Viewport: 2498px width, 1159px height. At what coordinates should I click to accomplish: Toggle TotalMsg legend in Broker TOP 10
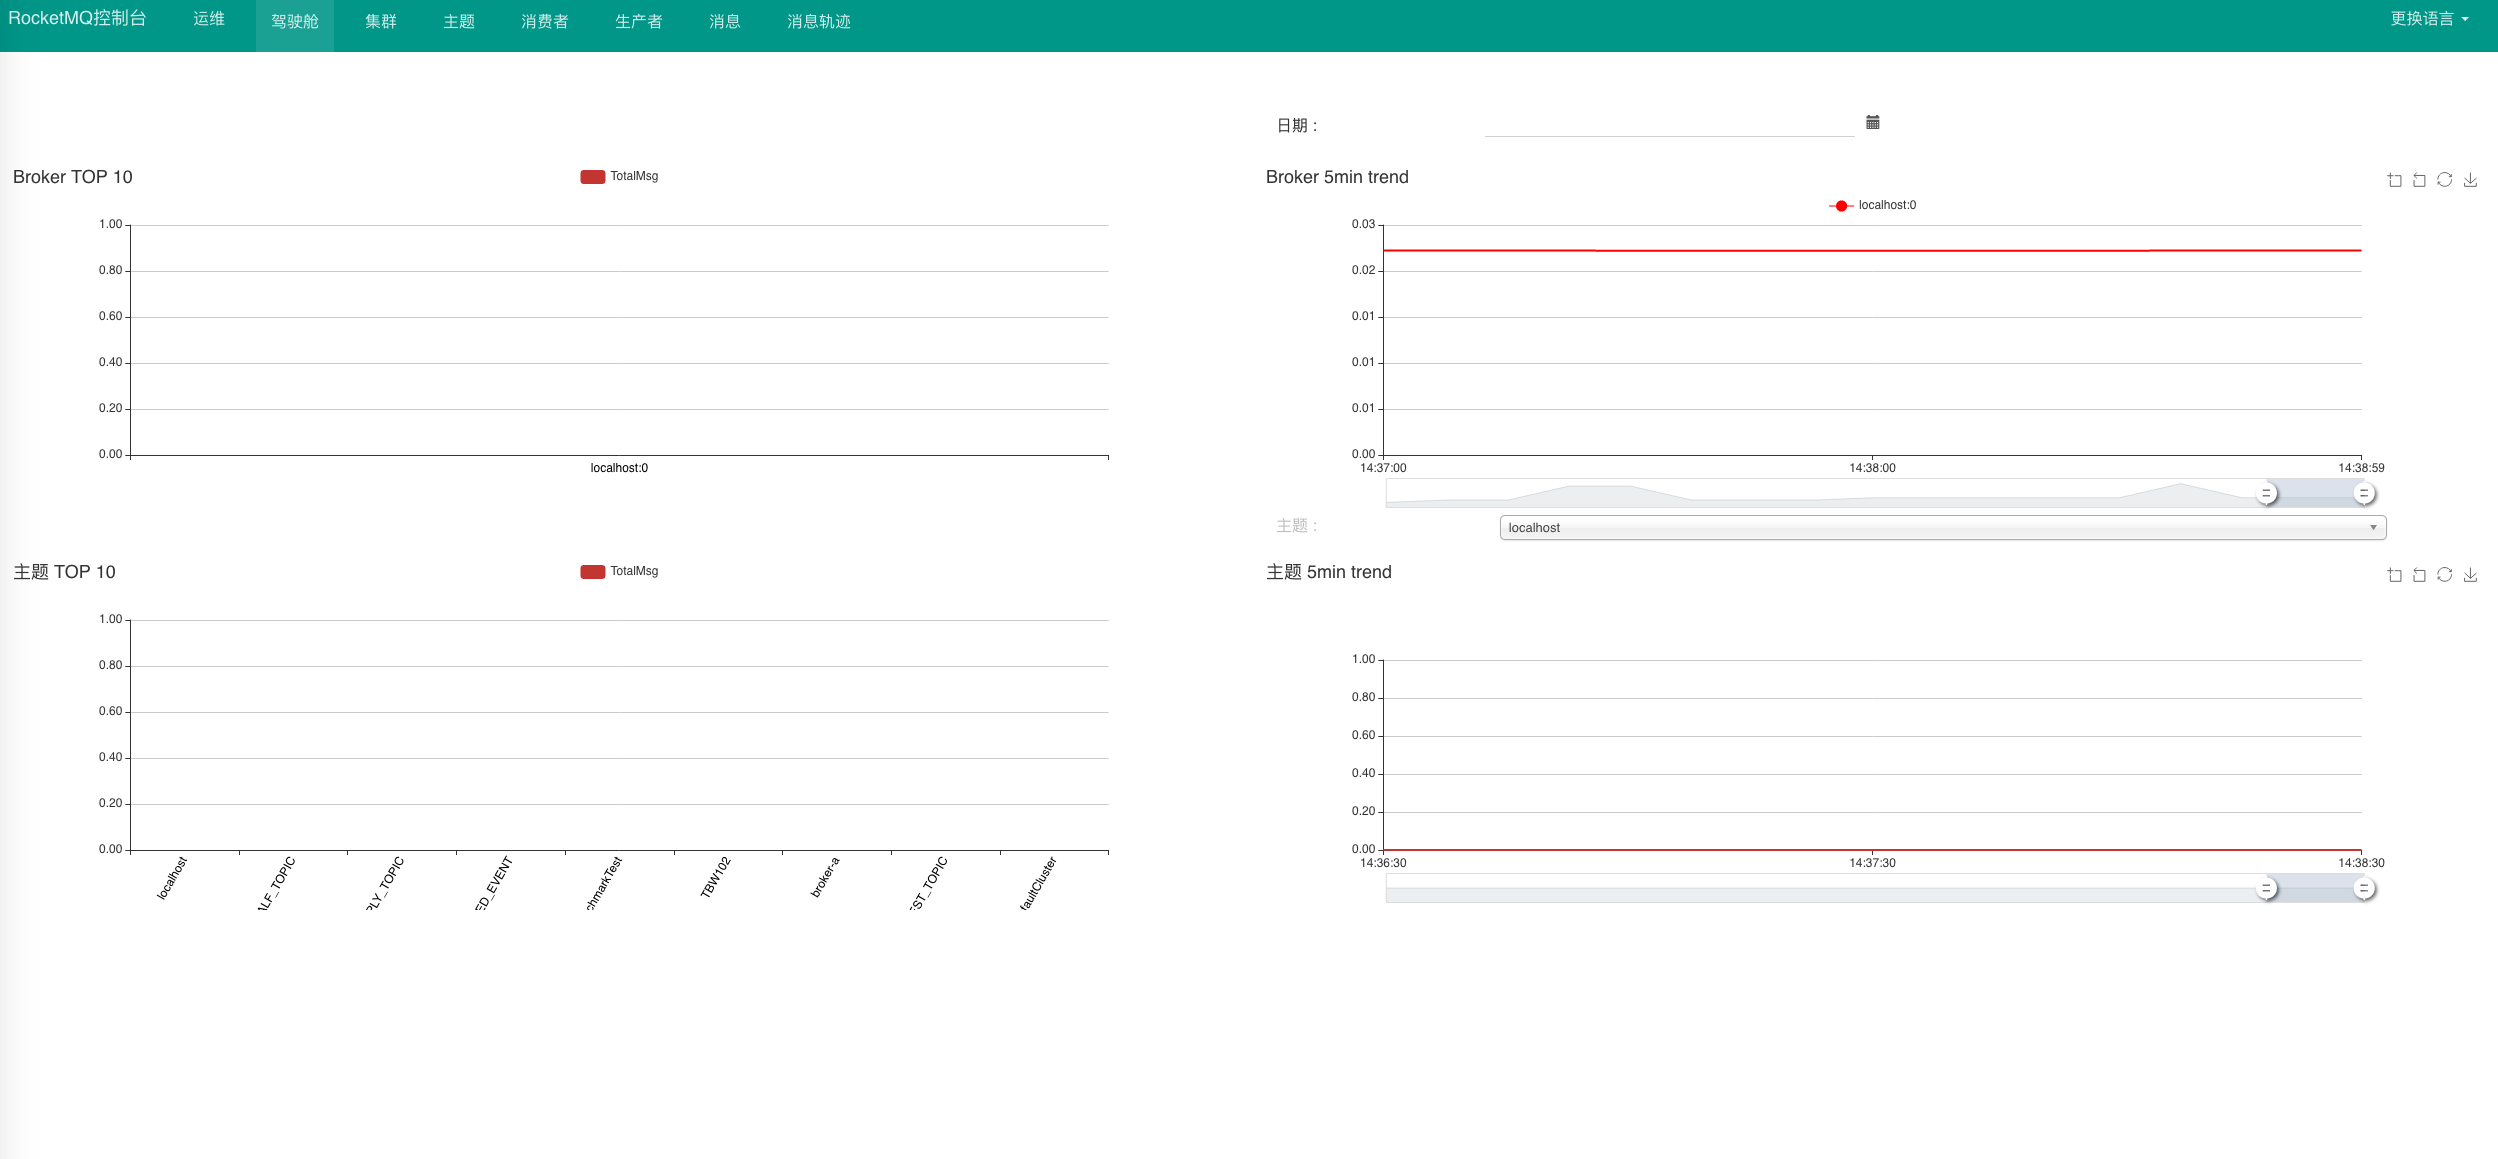pos(619,176)
